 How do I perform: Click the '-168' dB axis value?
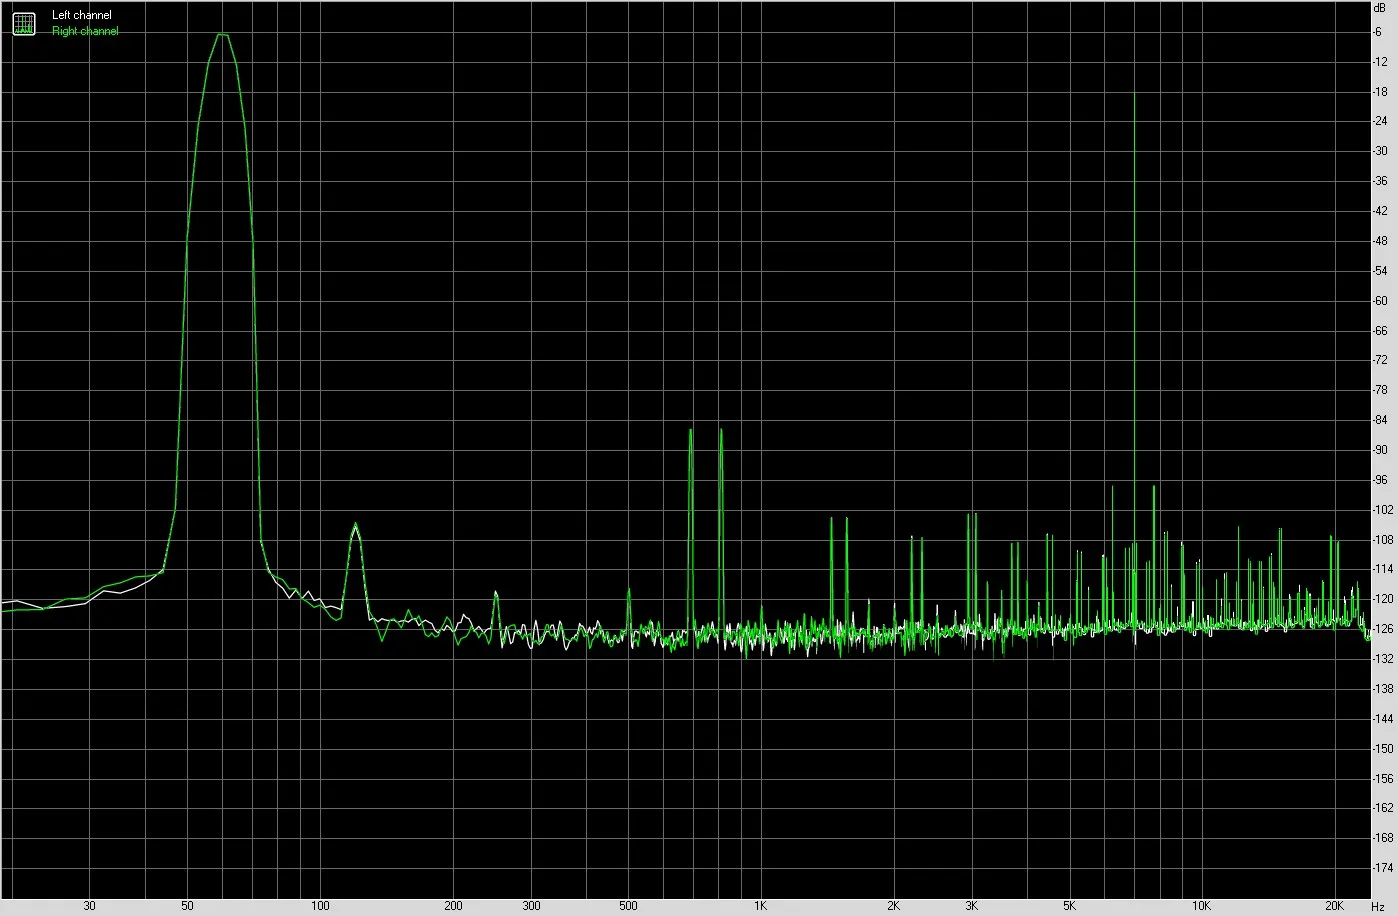pos(1384,839)
